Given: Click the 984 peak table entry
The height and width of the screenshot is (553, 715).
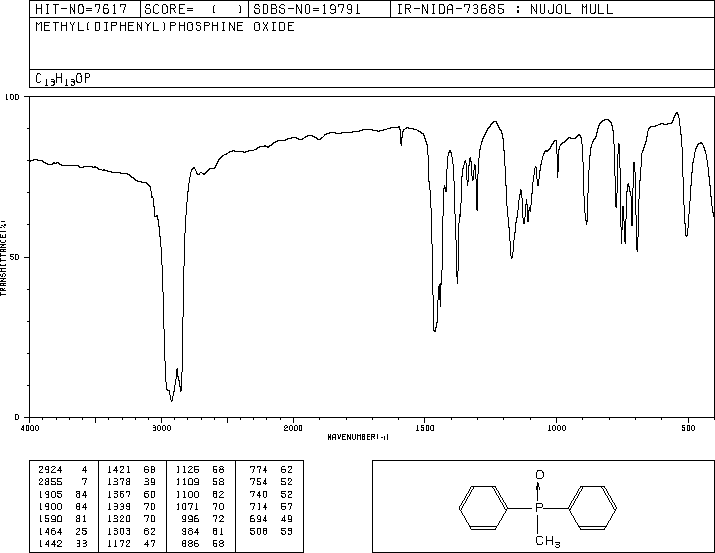Looking at the screenshot, I should coord(190,531).
